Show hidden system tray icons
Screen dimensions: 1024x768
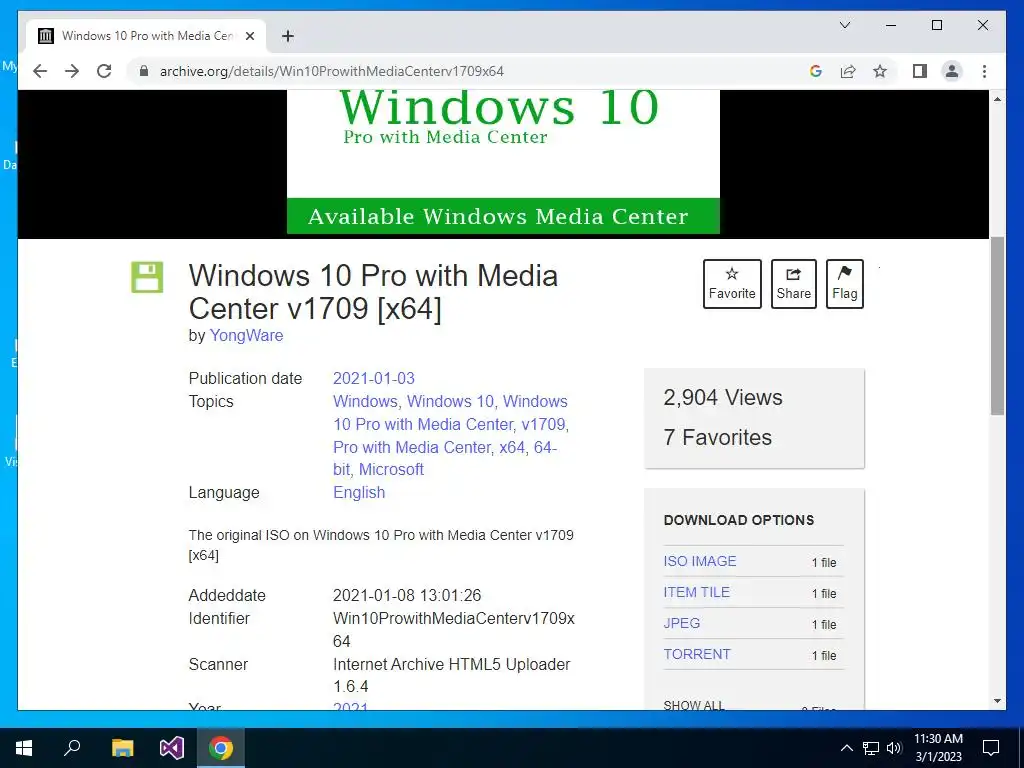click(846, 748)
